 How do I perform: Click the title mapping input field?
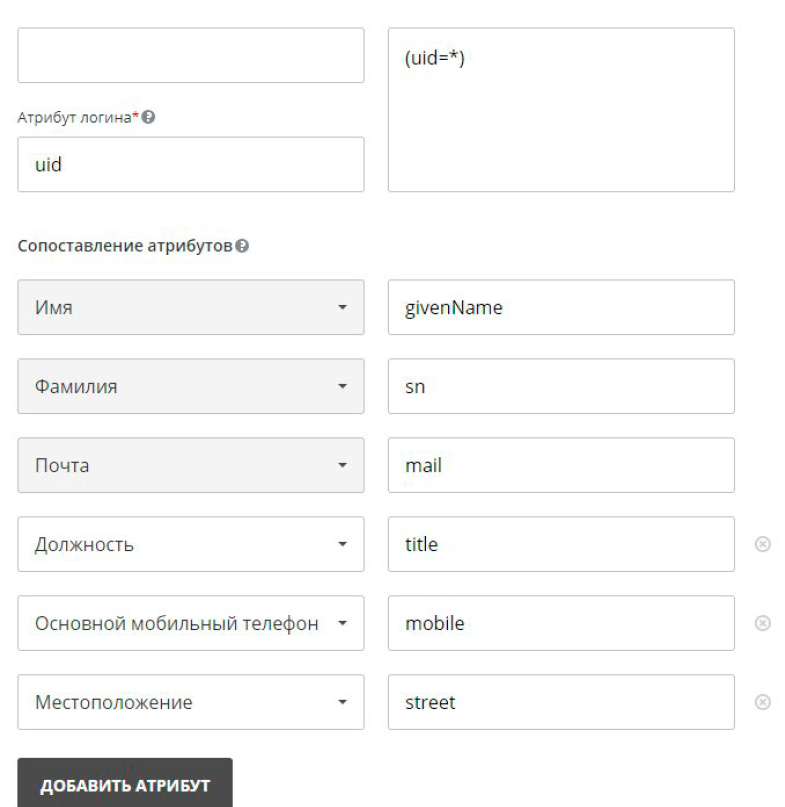[x=561, y=544]
